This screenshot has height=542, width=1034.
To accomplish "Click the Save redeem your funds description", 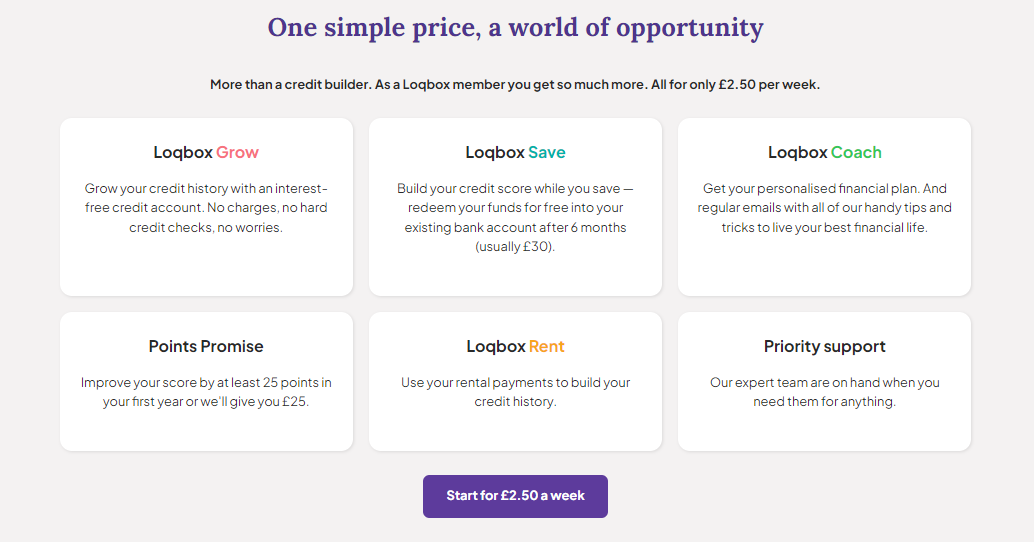I will coord(515,208).
